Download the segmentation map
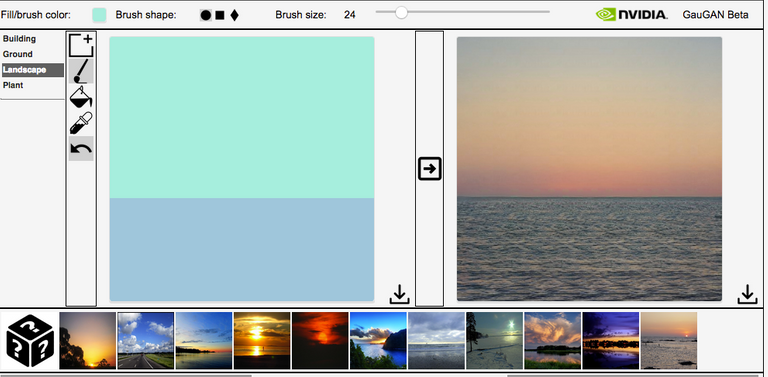The height and width of the screenshot is (377, 768). (400, 294)
